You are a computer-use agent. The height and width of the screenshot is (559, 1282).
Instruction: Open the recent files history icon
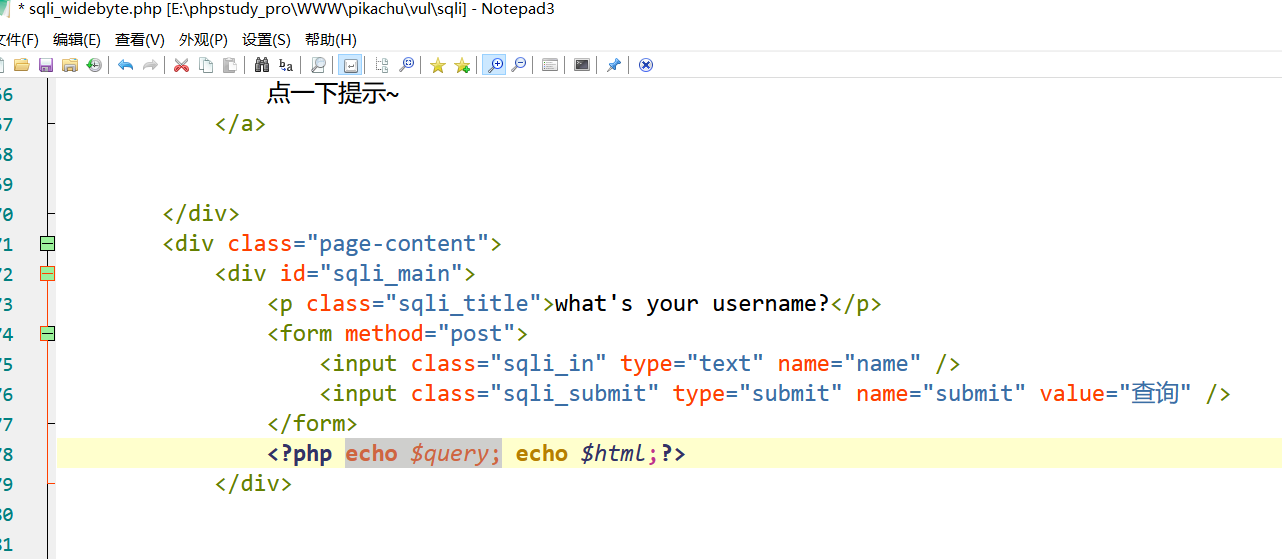coord(94,65)
